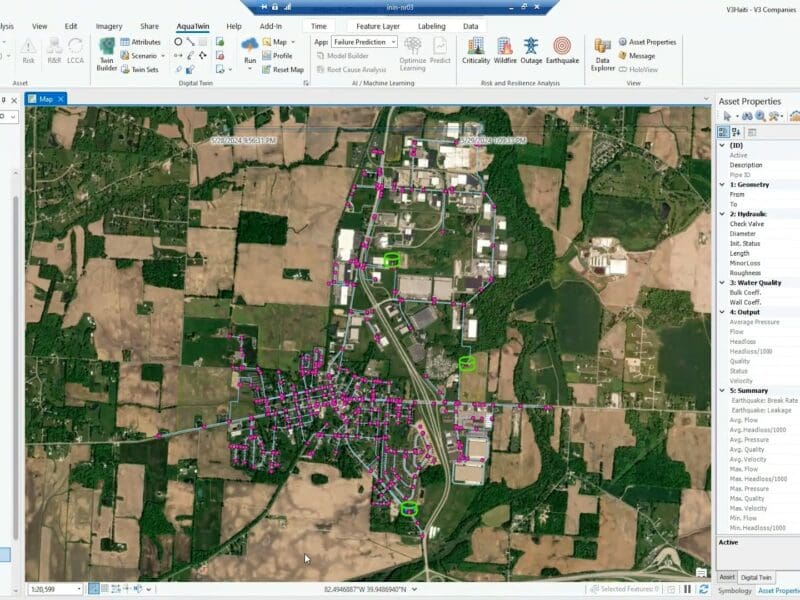Image resolution: width=800 pixels, height=600 pixels.
Task: Open the Twin Builder tool
Action: 107,53
